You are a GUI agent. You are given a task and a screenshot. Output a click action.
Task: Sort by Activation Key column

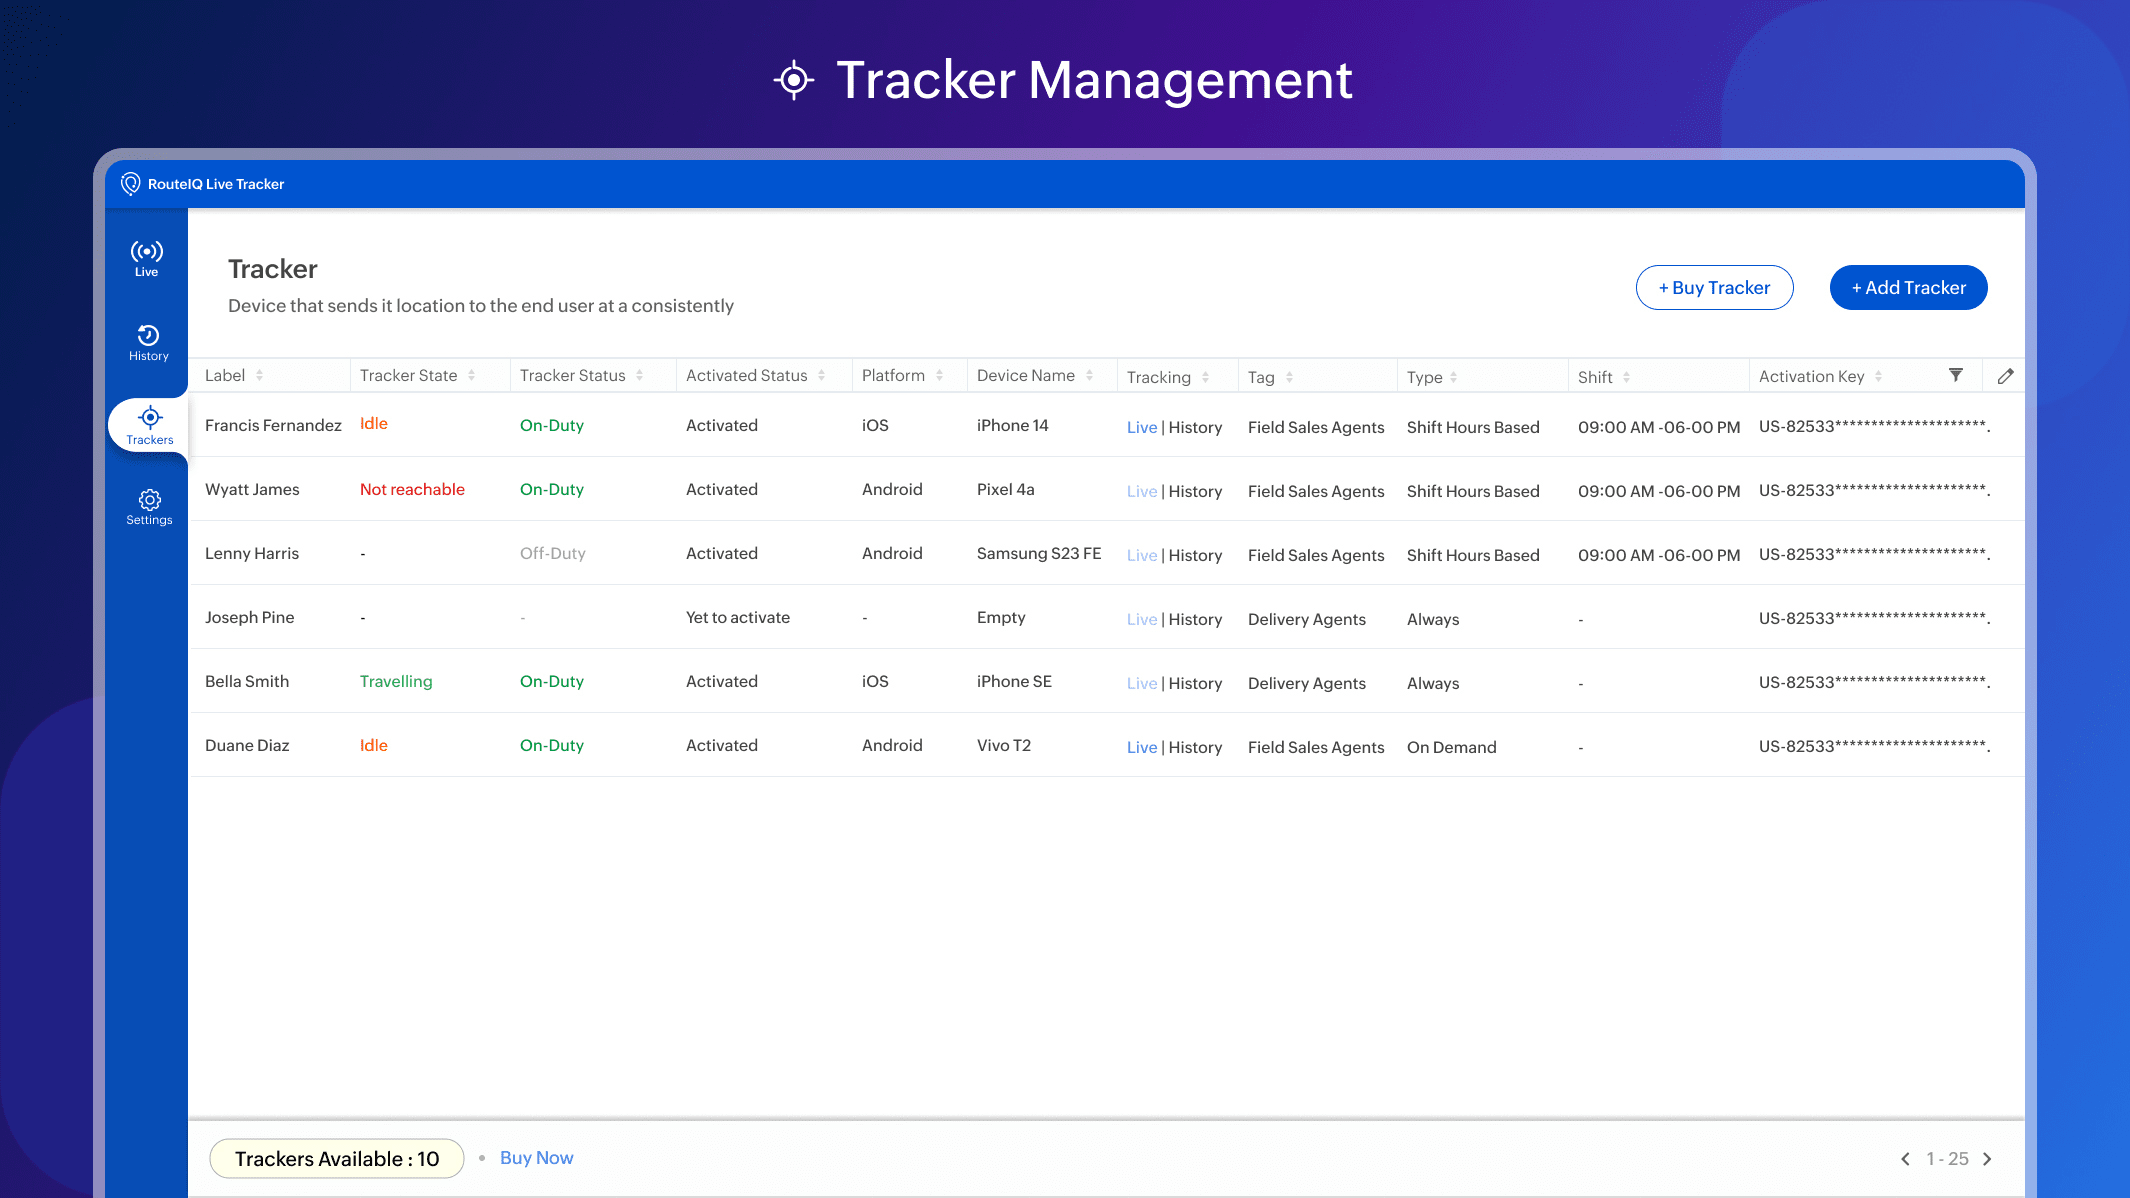click(1879, 377)
